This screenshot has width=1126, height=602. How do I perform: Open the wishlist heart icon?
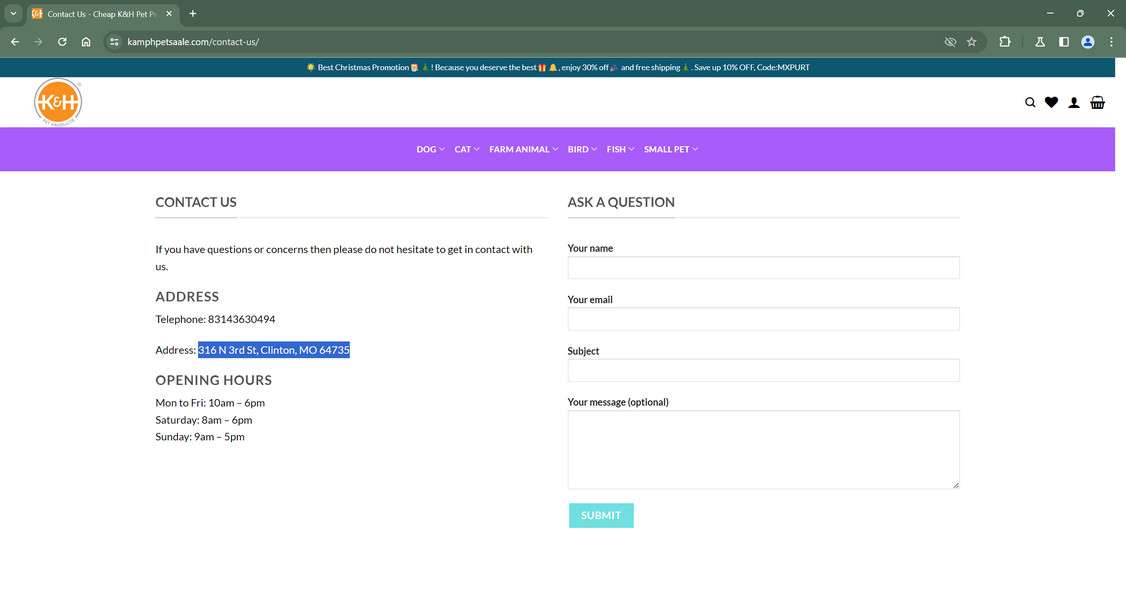[1052, 102]
